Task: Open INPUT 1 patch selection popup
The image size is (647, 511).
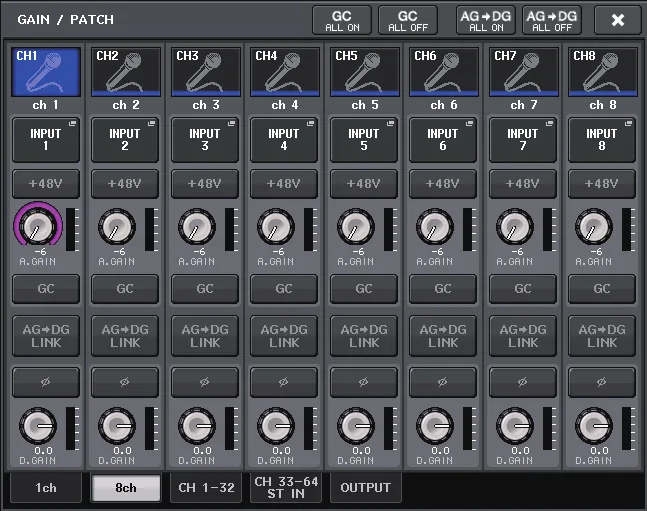Action: (46, 140)
